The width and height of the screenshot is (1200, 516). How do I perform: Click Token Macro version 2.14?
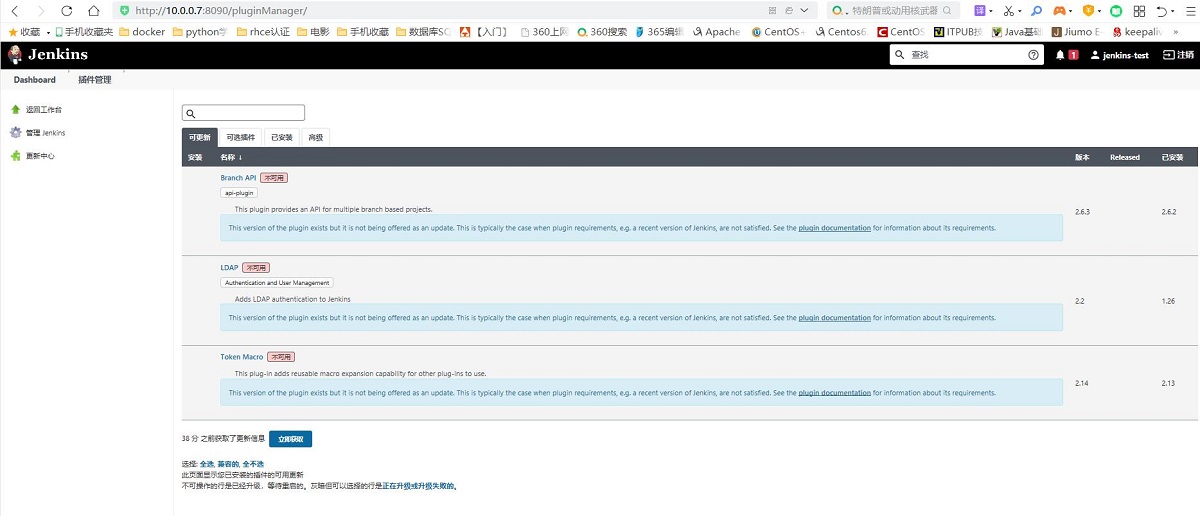[1081, 383]
